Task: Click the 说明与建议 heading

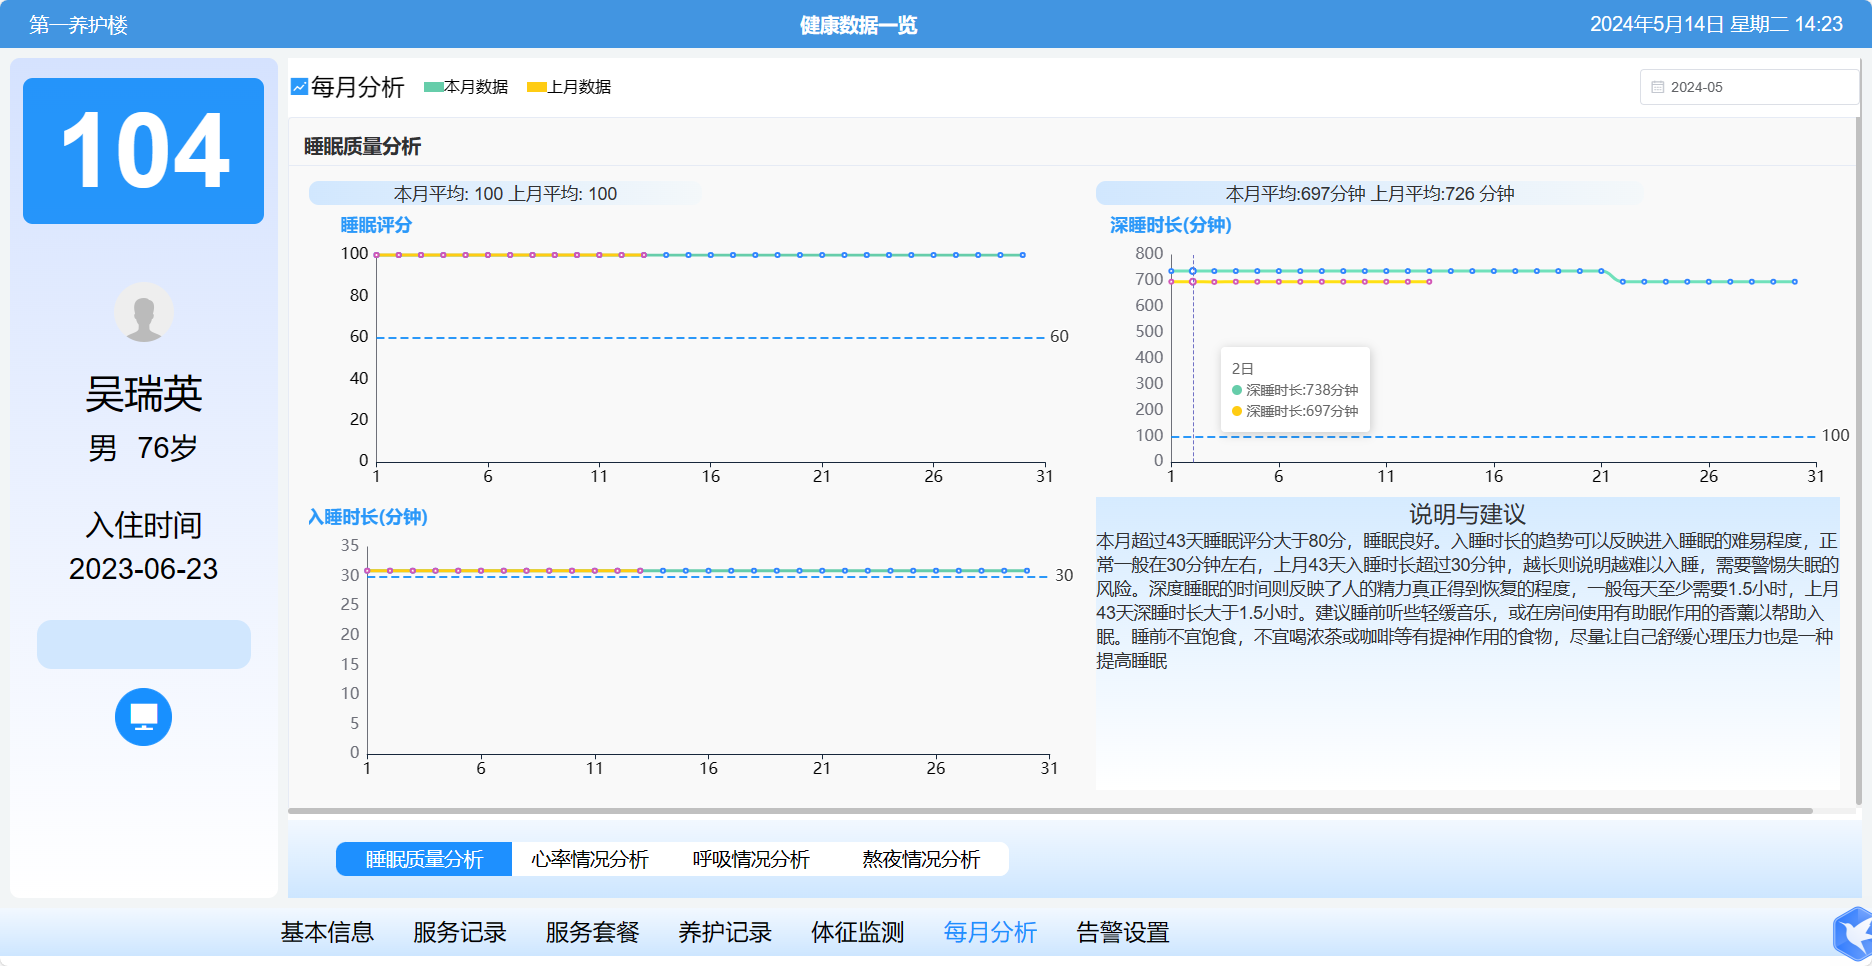Action: 1467,514
